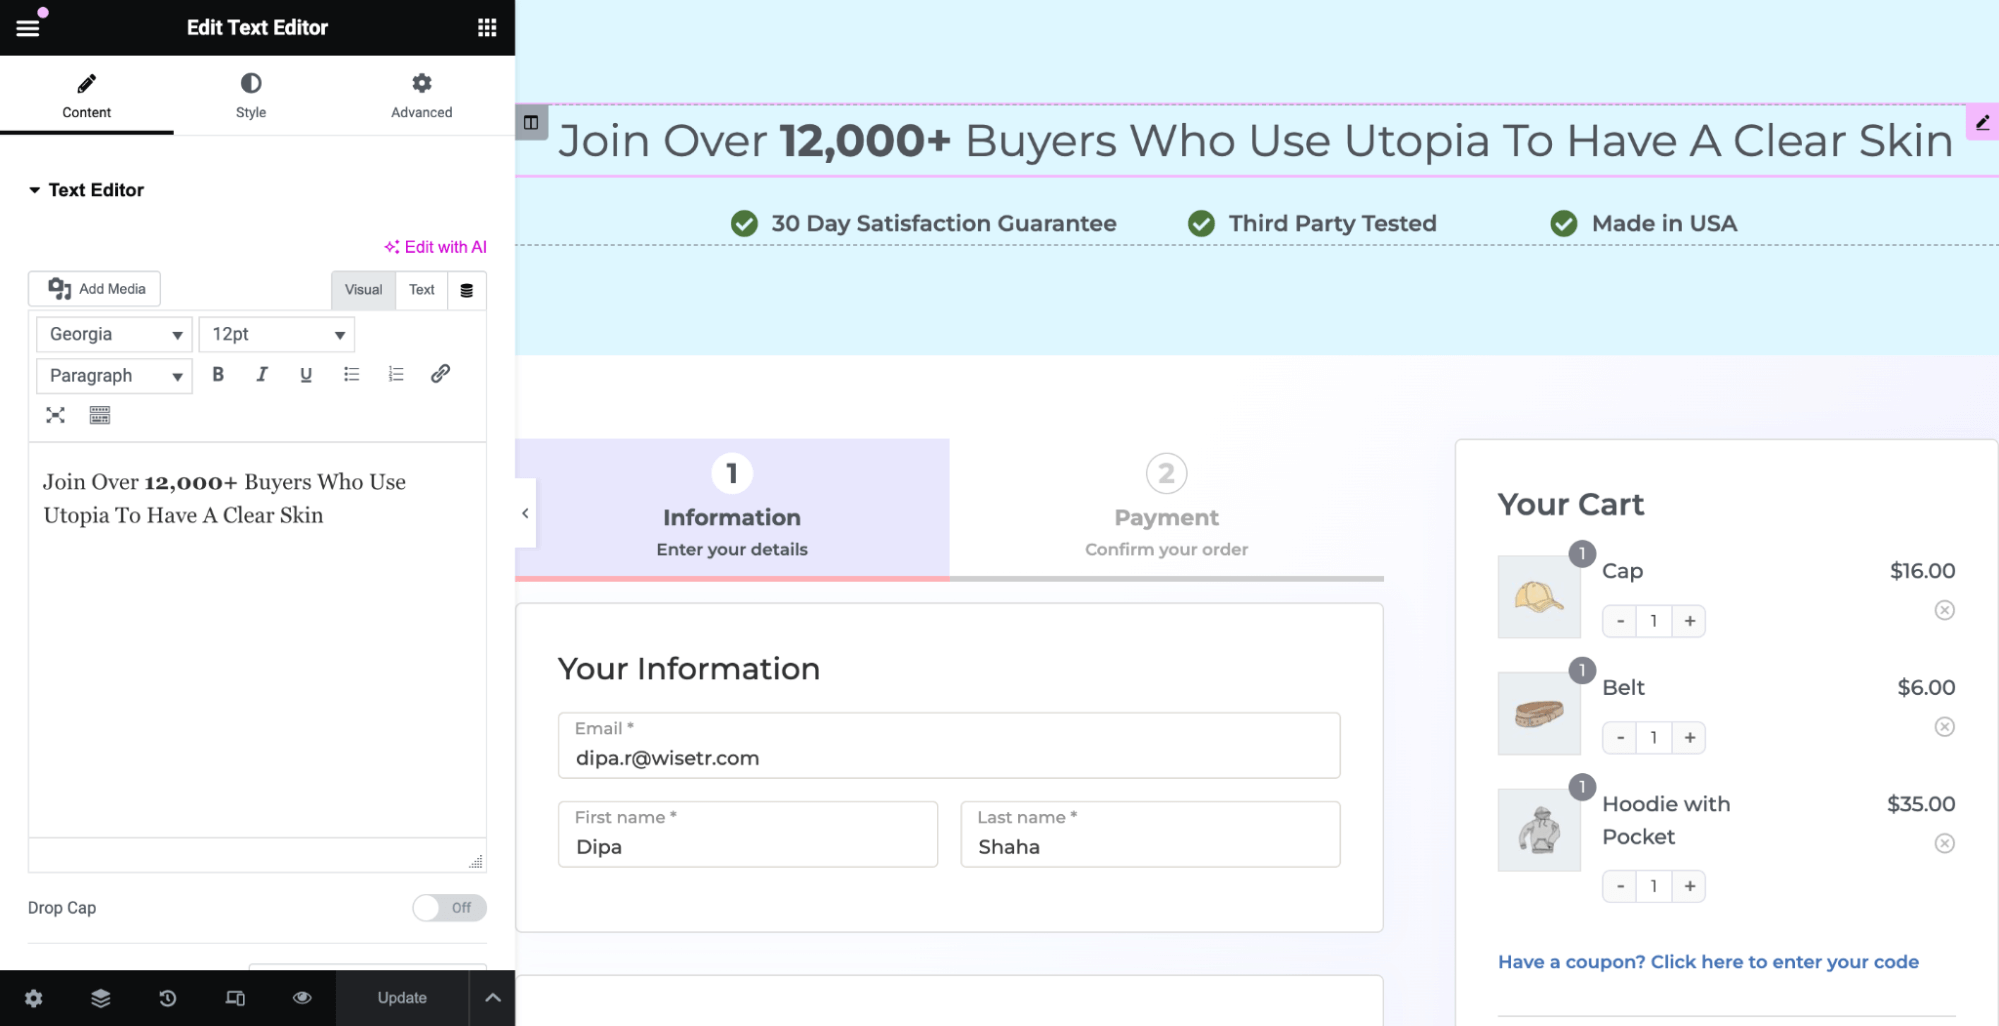This screenshot has height=1026, width=1999.
Task: Insert a numbered list
Action: point(396,375)
